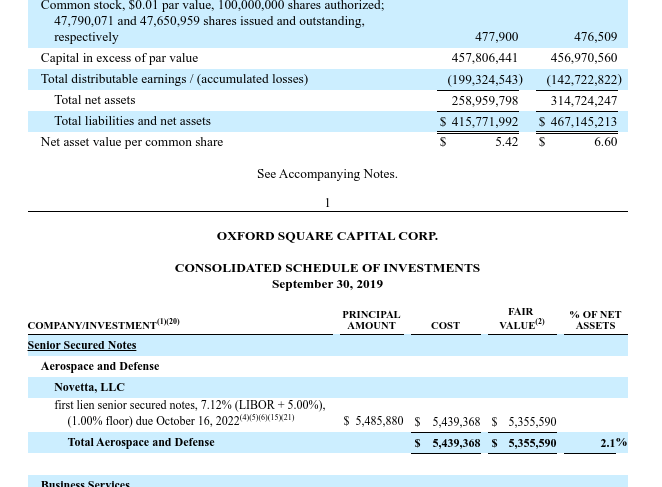Click the 'COST' column header
Screen dimensions: 662x487
(x=445, y=326)
